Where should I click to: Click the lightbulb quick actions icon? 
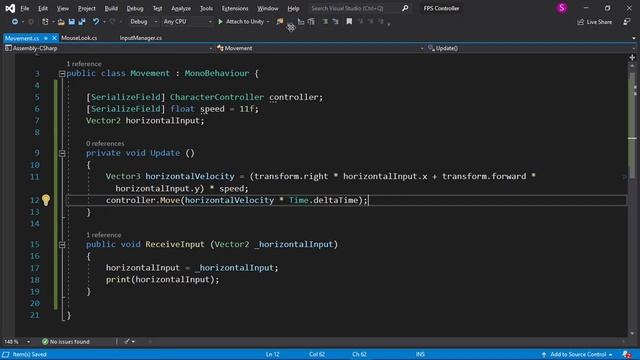pyautogui.click(x=46, y=200)
